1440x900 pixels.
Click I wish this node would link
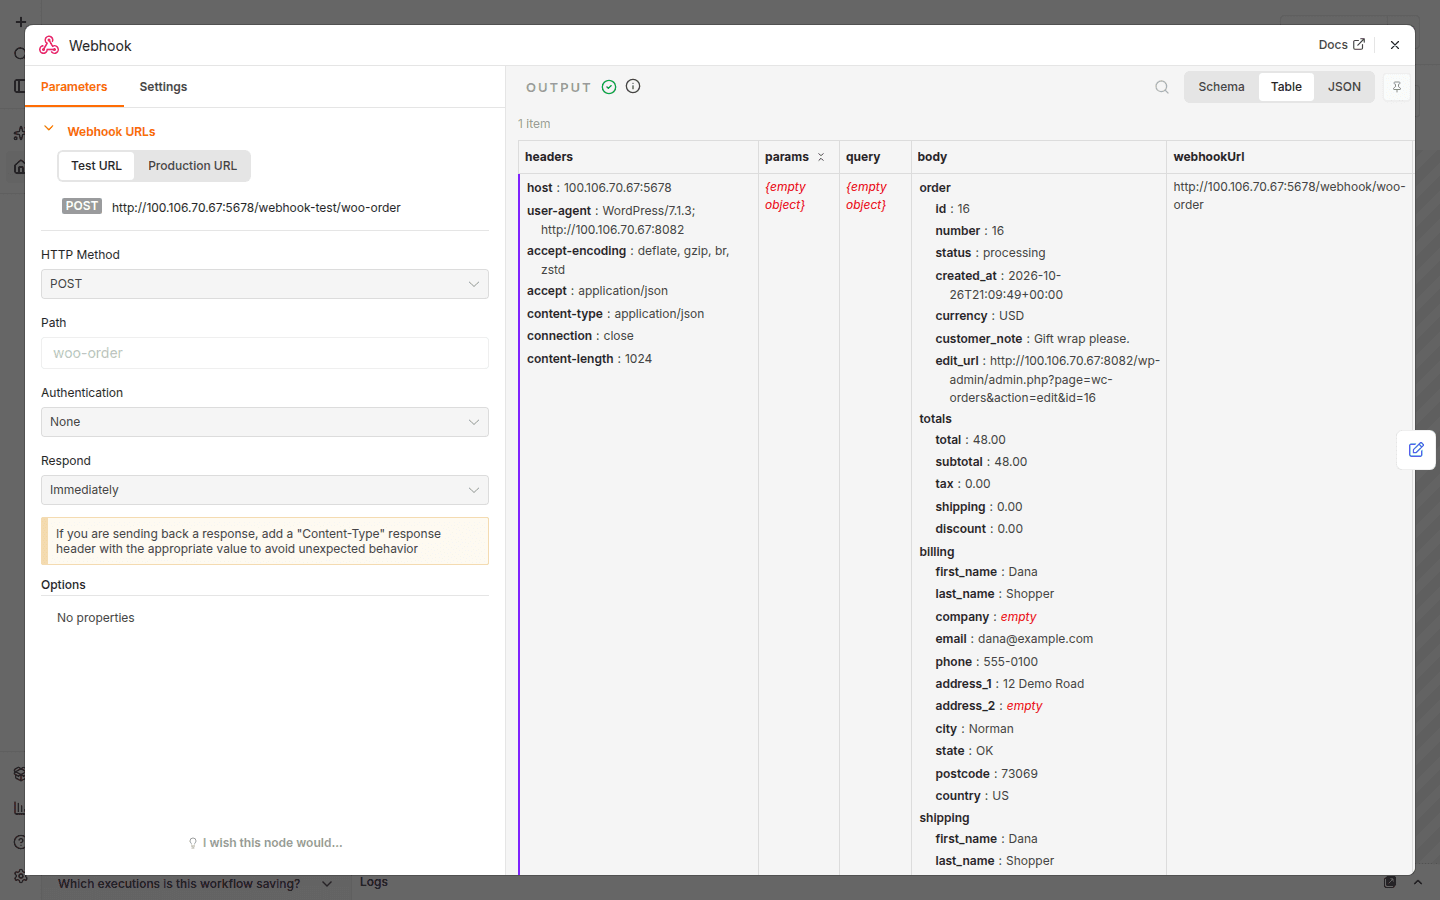[265, 843]
